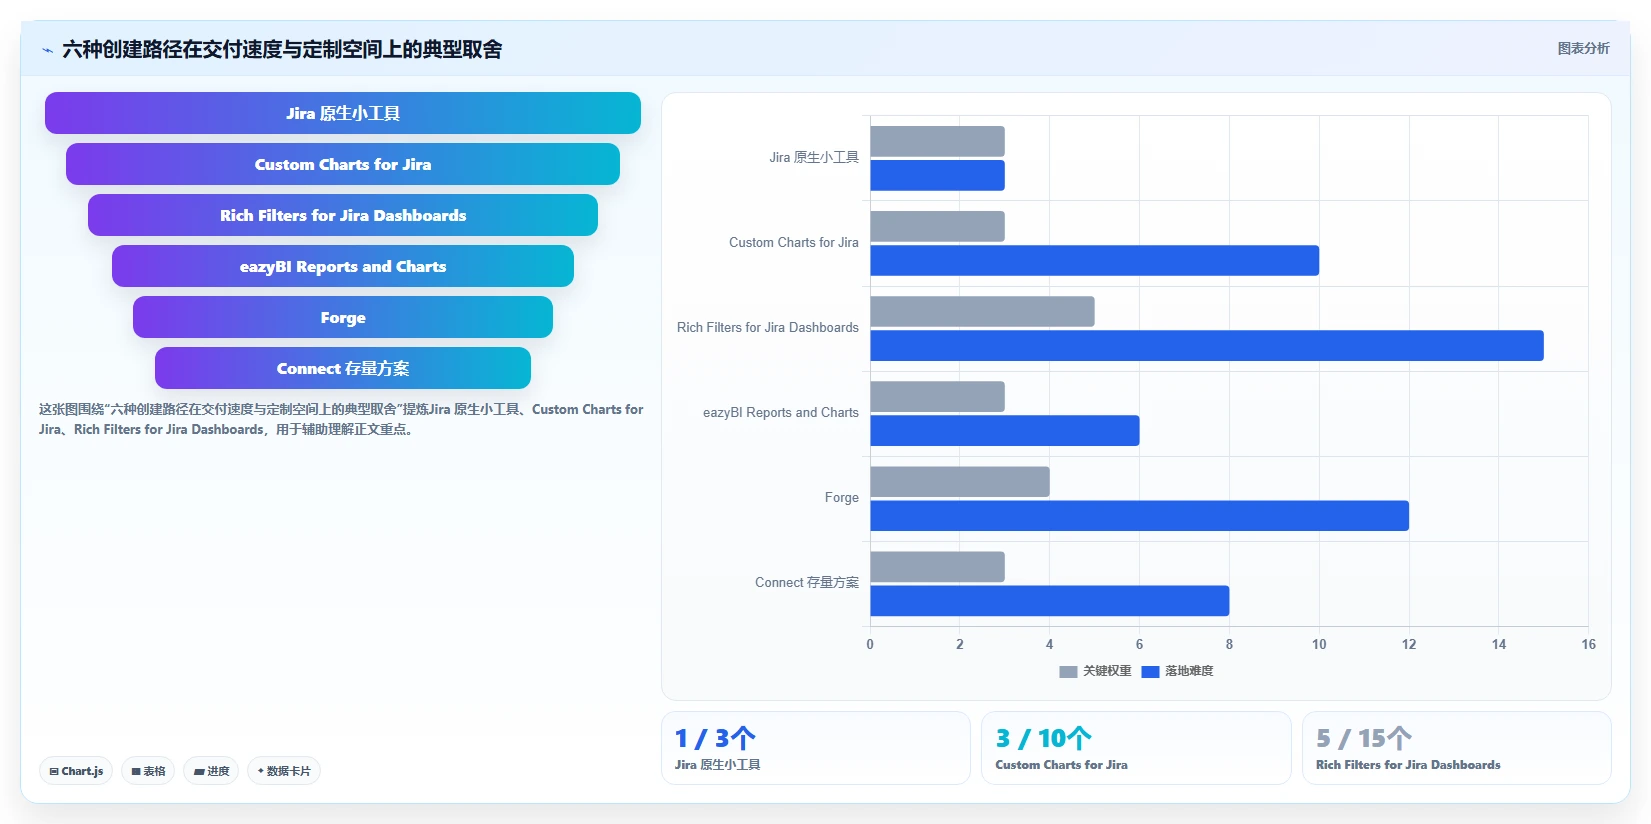This screenshot has width=1651, height=824.
Task: Click the gray bar for Custom Charts for Jira
Action: point(937,226)
